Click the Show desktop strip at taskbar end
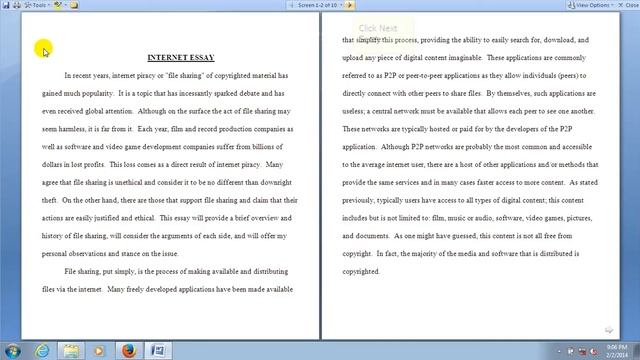 point(637,351)
